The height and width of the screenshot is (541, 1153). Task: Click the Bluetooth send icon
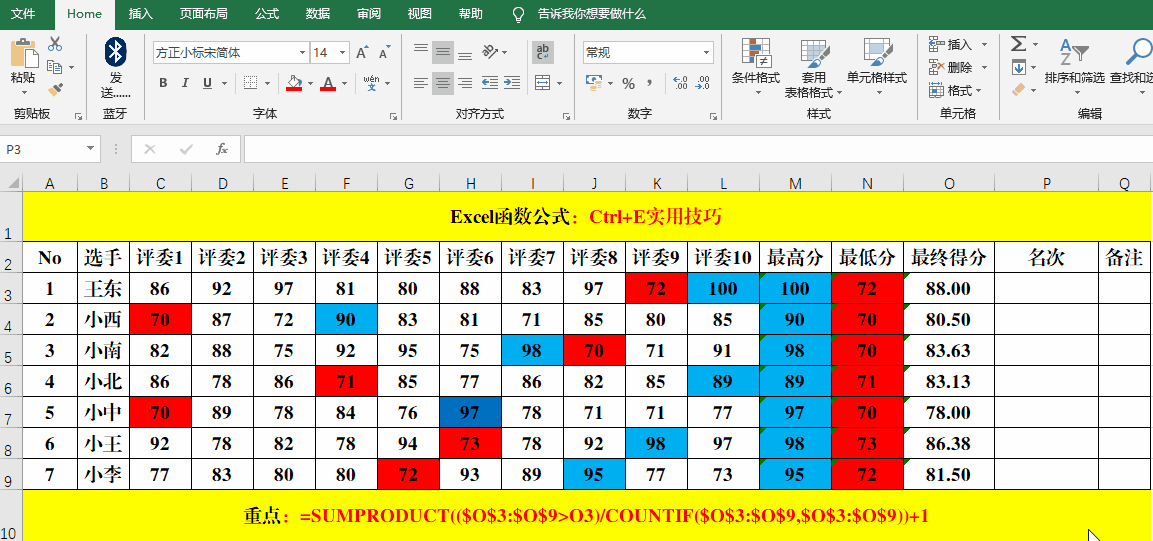coord(116,52)
